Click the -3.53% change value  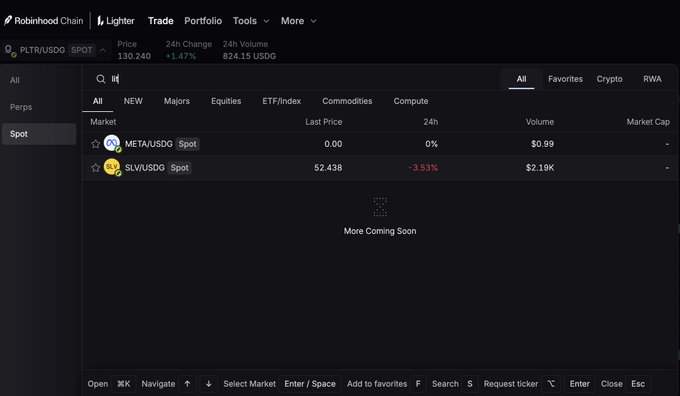point(423,167)
